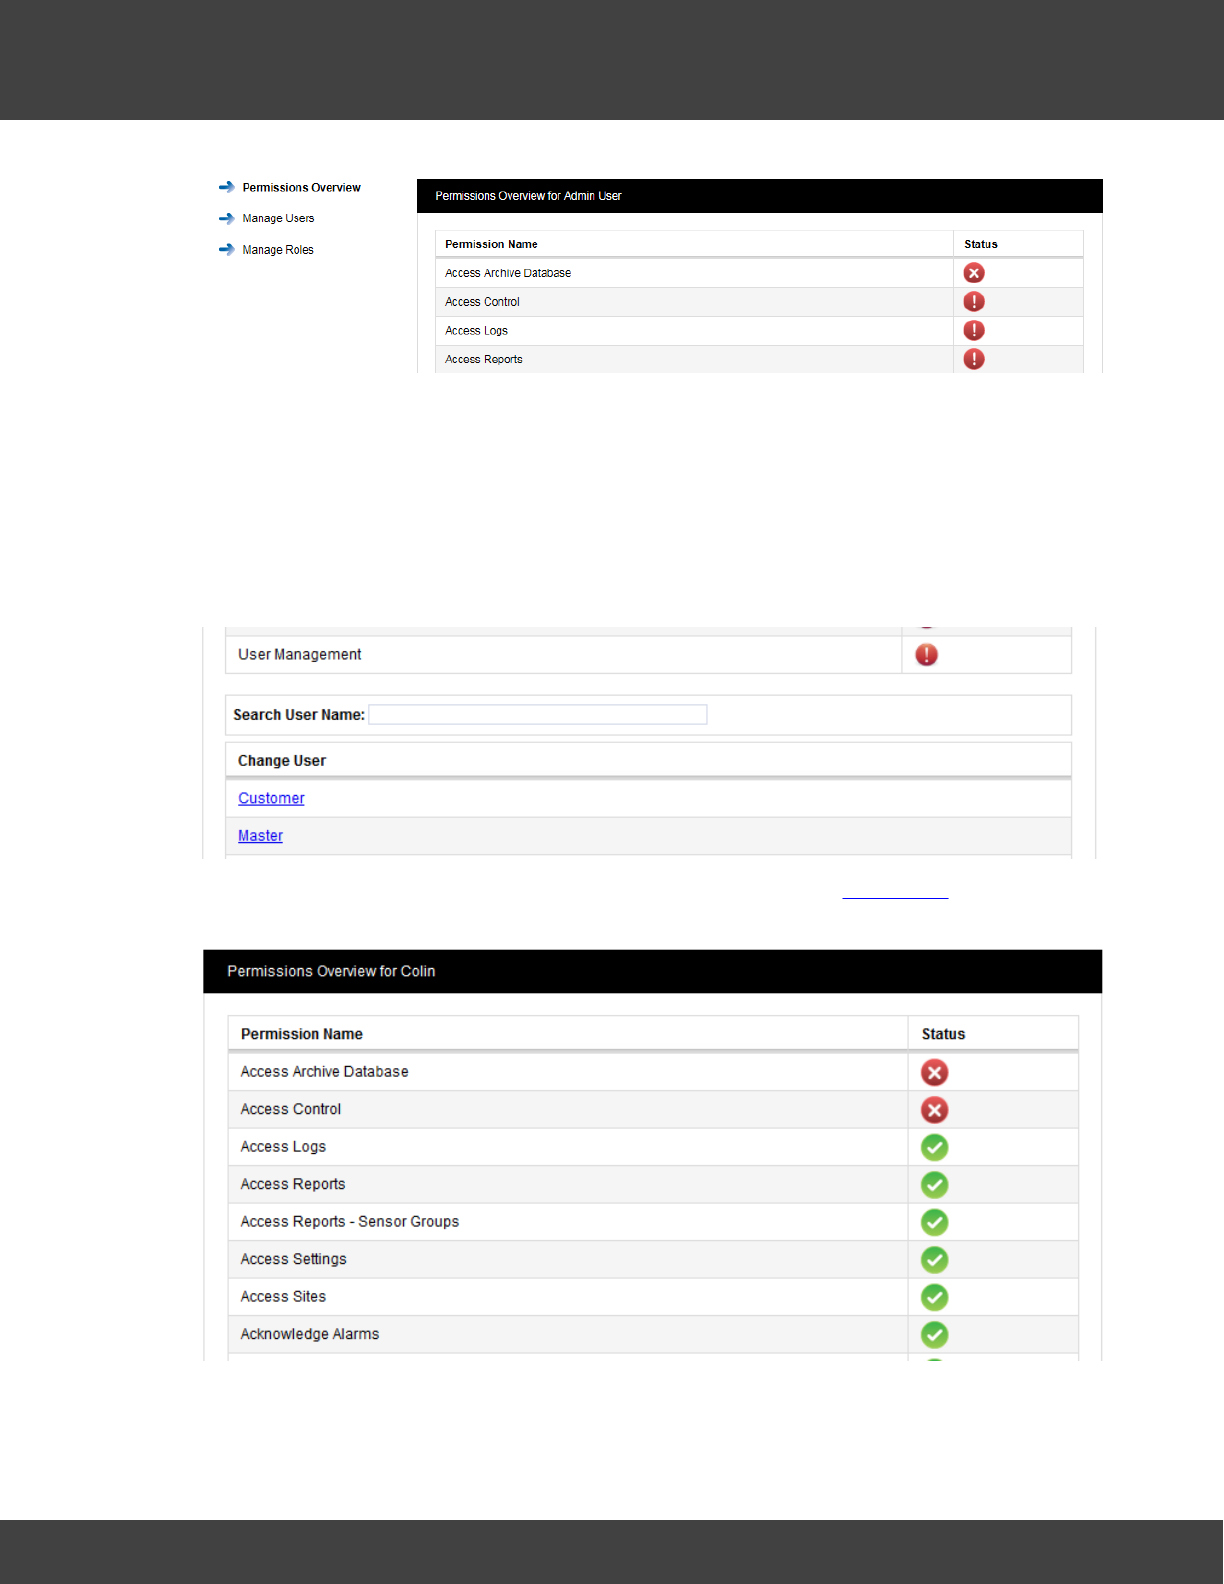
Task: Click 'Permission Name' column header in Admin table
Action: tap(491, 244)
